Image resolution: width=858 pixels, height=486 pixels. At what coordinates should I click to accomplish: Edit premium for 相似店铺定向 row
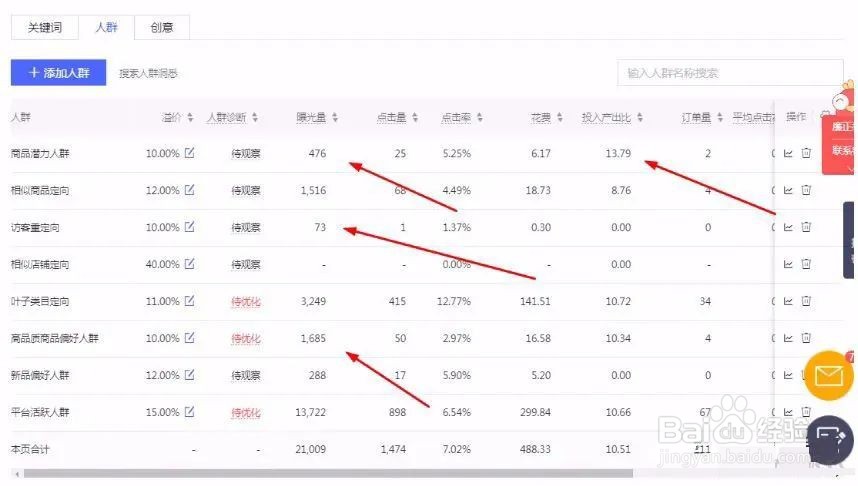[x=189, y=264]
